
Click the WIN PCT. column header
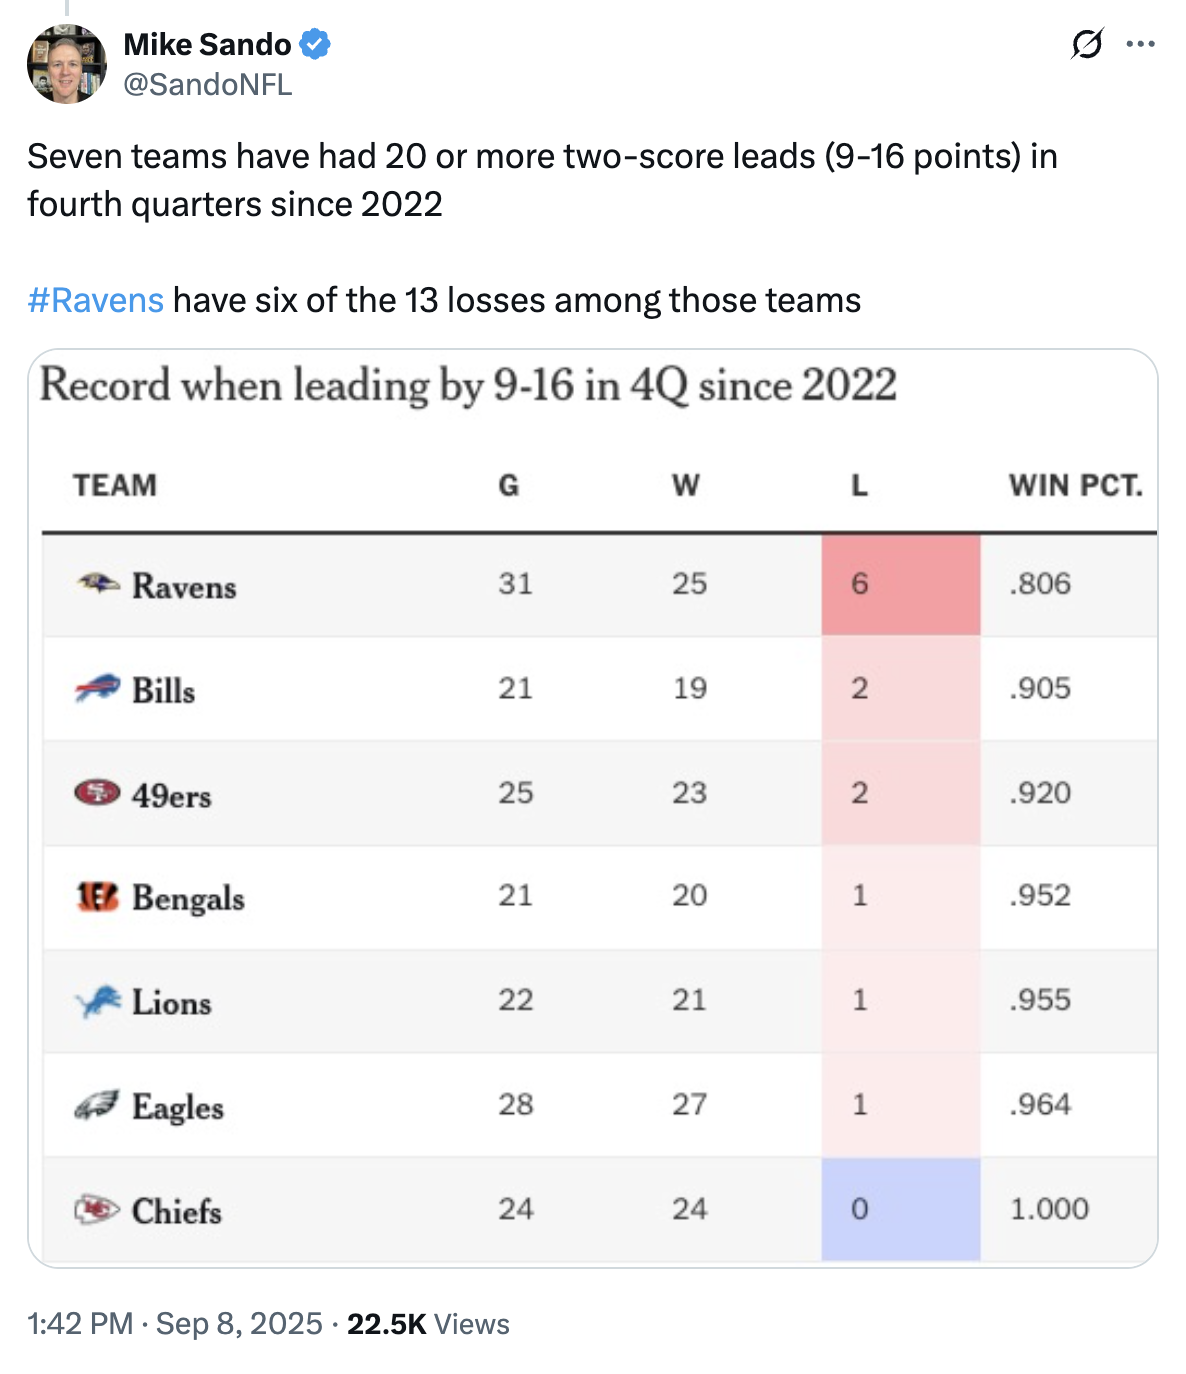pos(1075,486)
